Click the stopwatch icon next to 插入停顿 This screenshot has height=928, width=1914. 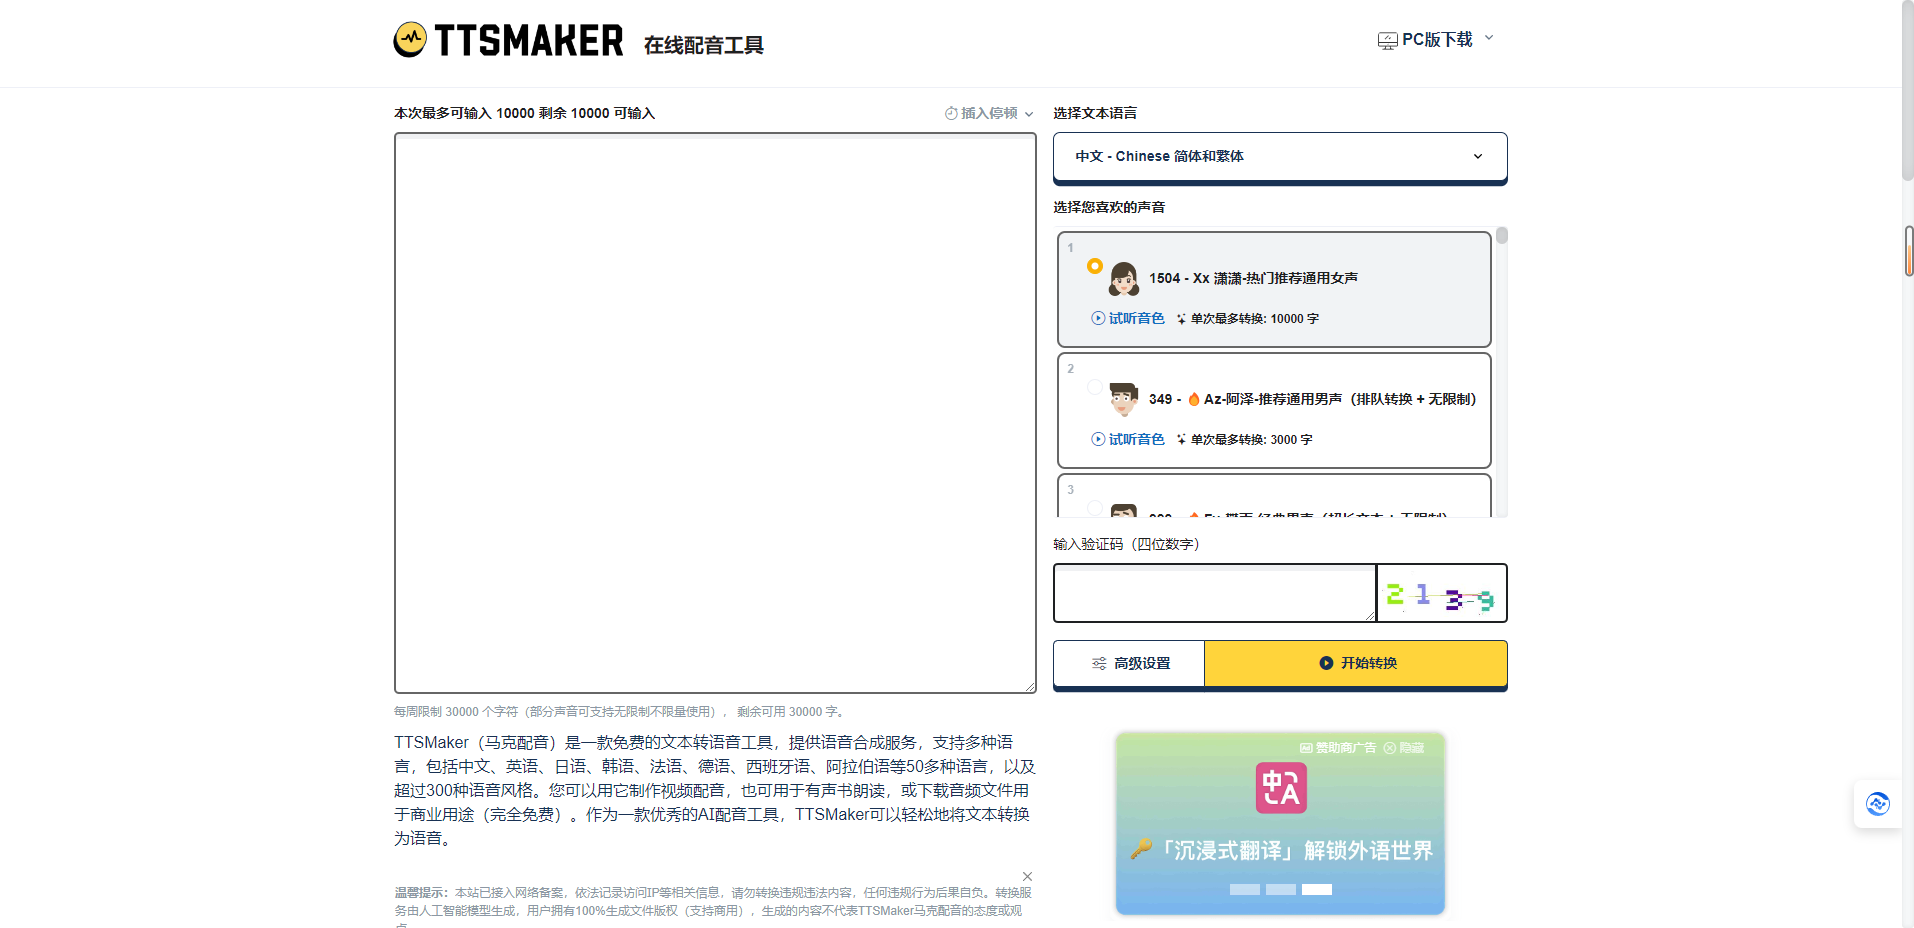point(950,113)
